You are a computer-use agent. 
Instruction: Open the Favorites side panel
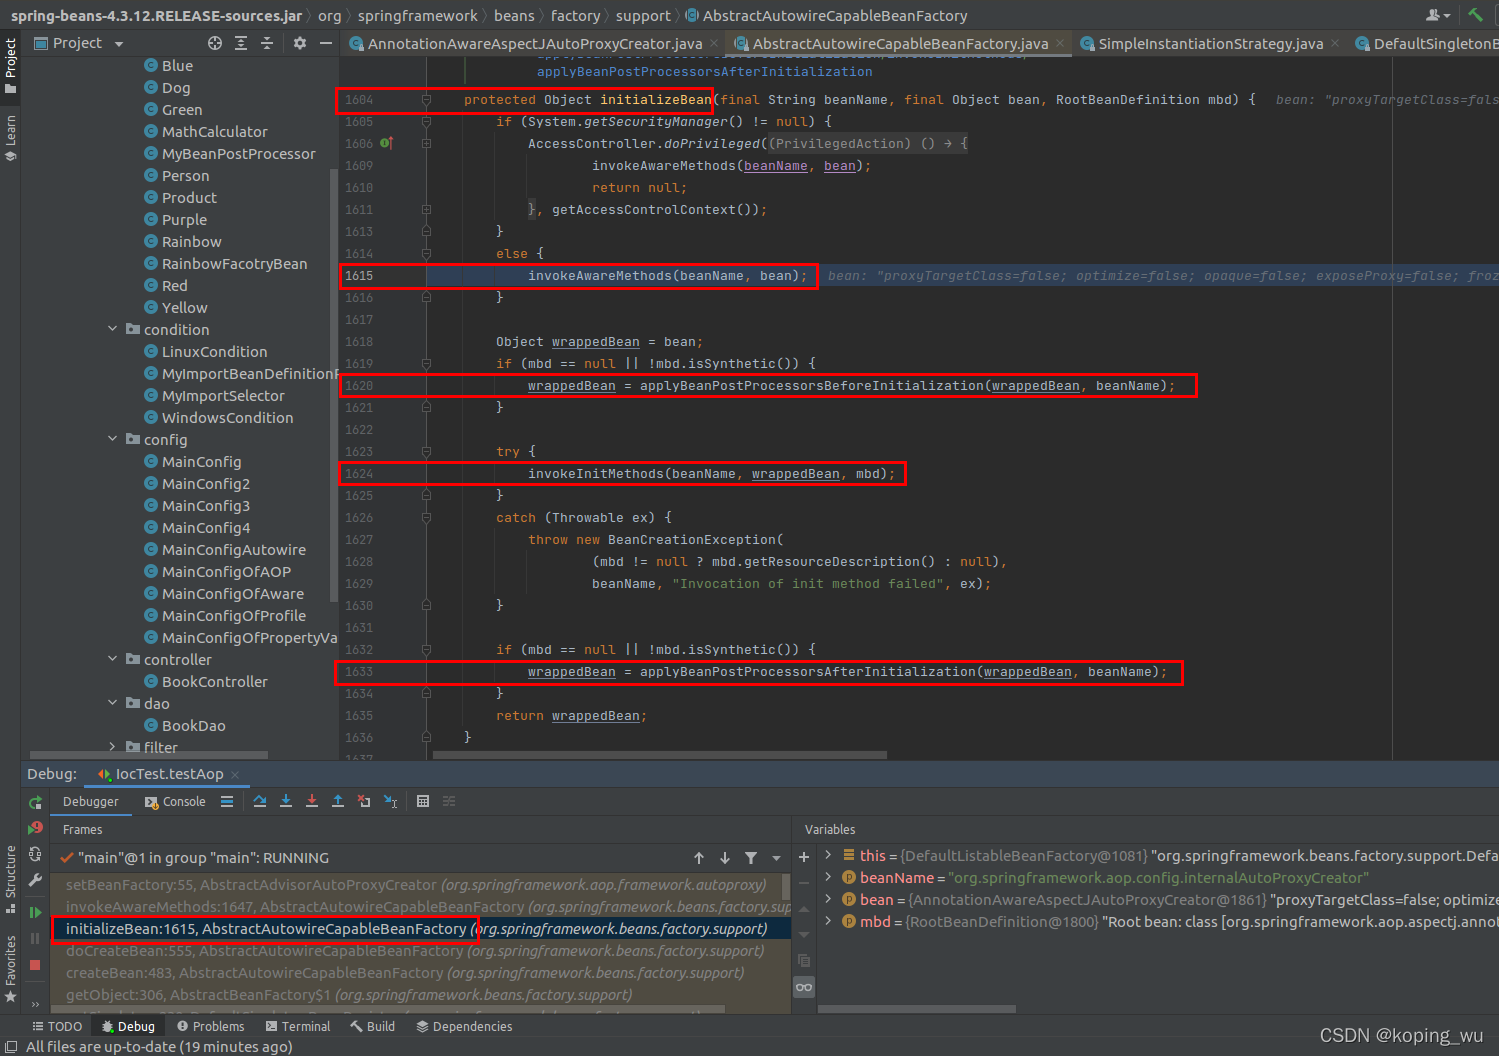(11, 968)
